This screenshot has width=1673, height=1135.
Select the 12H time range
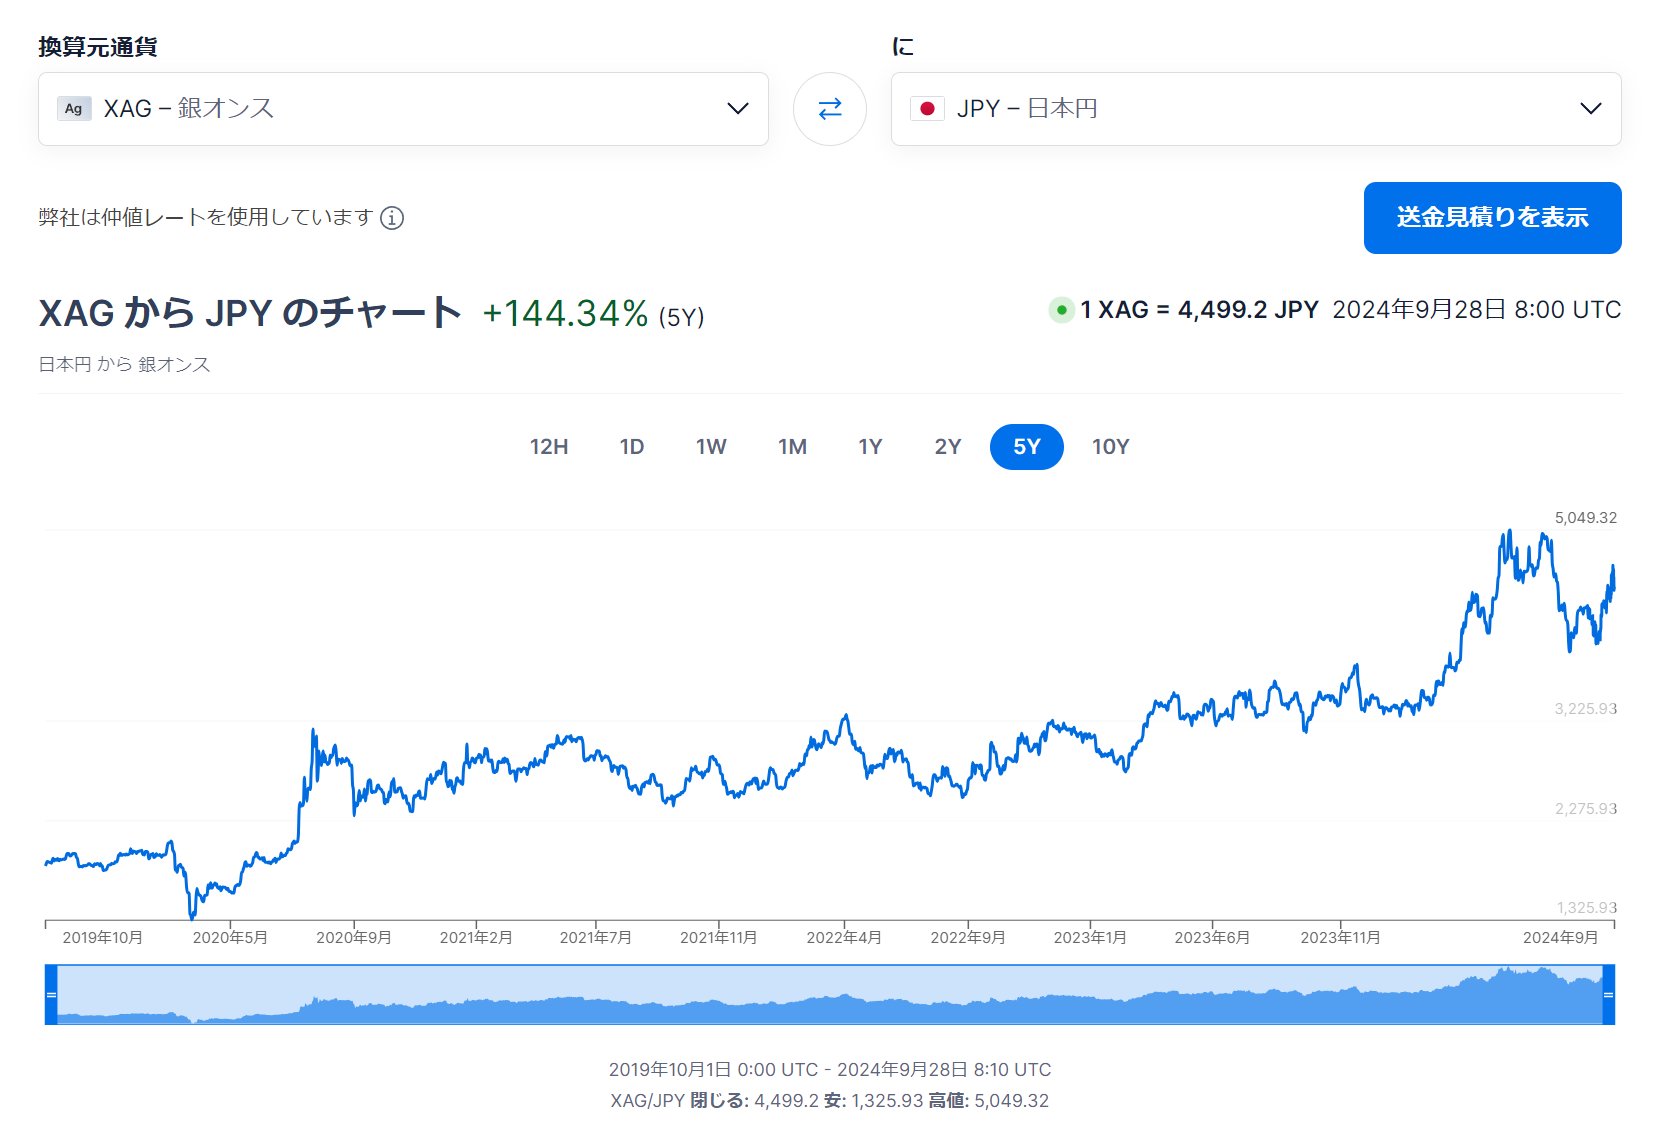tap(548, 447)
